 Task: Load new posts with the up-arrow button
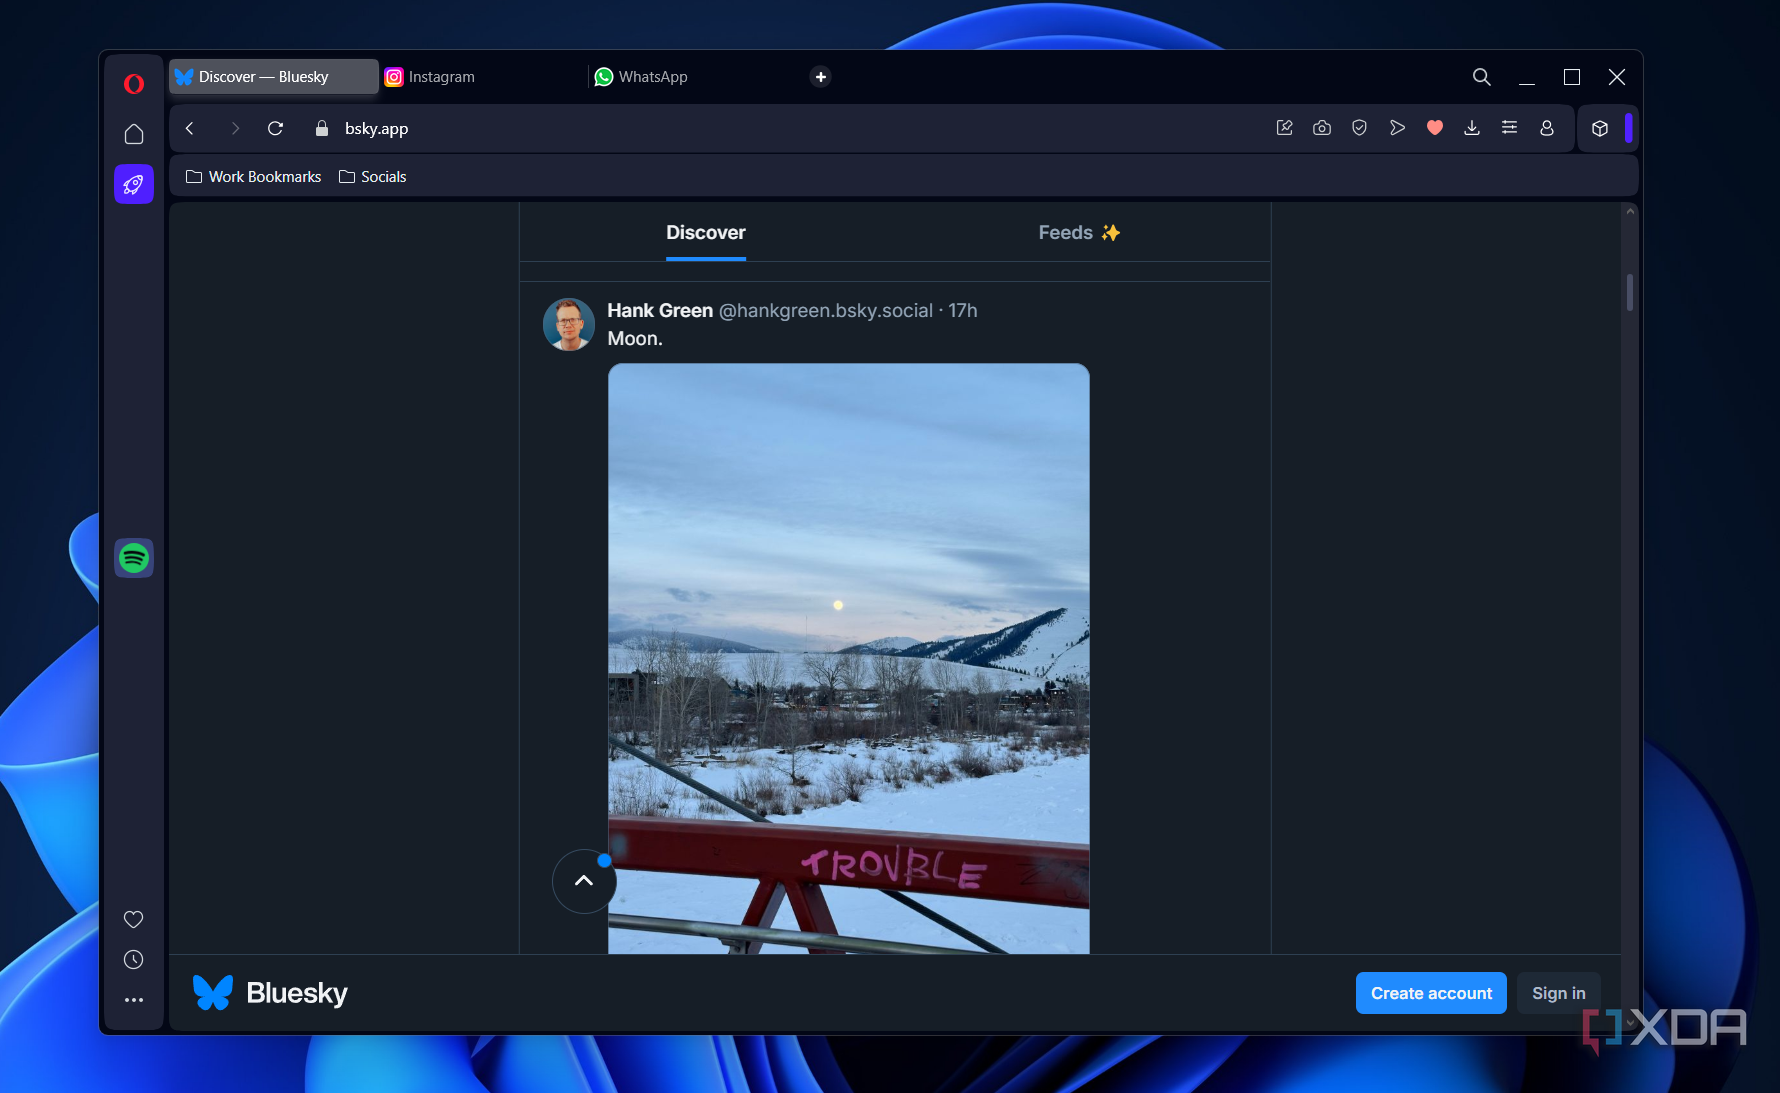[x=584, y=881]
